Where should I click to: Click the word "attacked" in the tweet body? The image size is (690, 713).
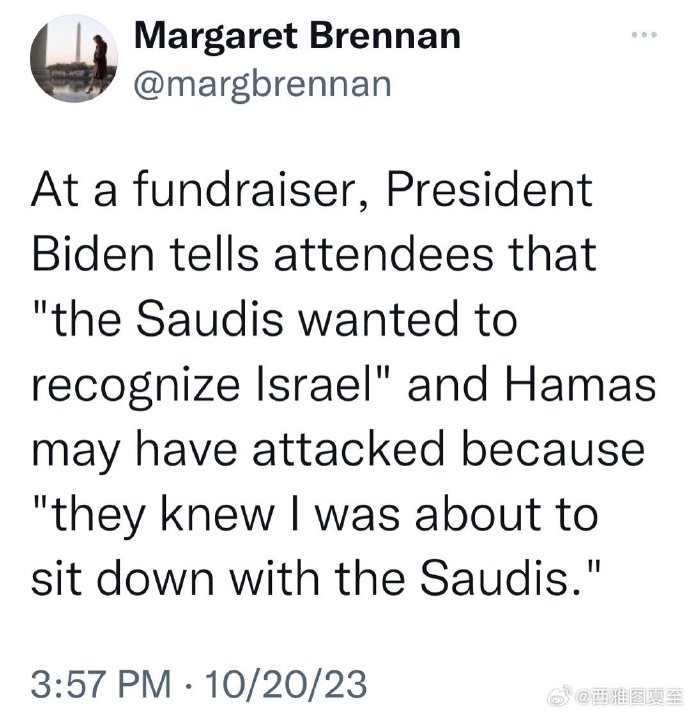click(348, 450)
